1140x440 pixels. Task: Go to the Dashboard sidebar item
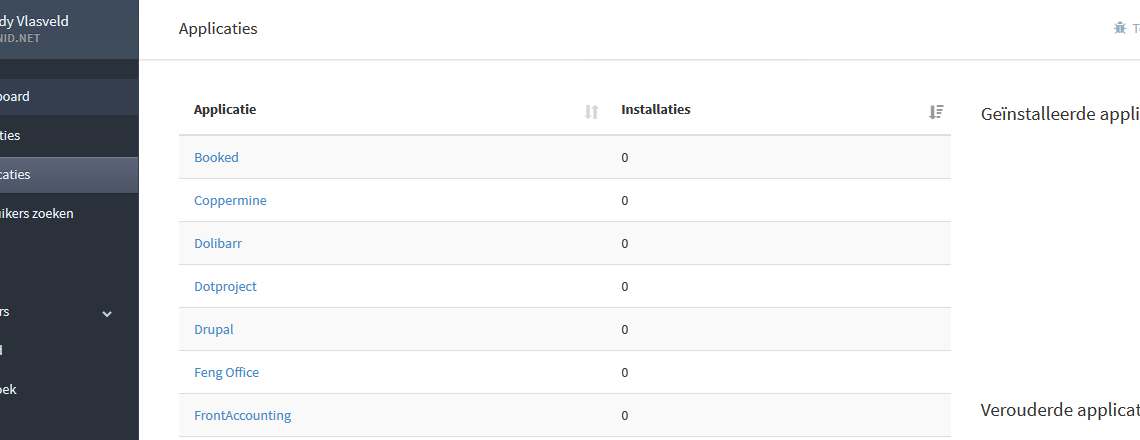click(x=69, y=97)
